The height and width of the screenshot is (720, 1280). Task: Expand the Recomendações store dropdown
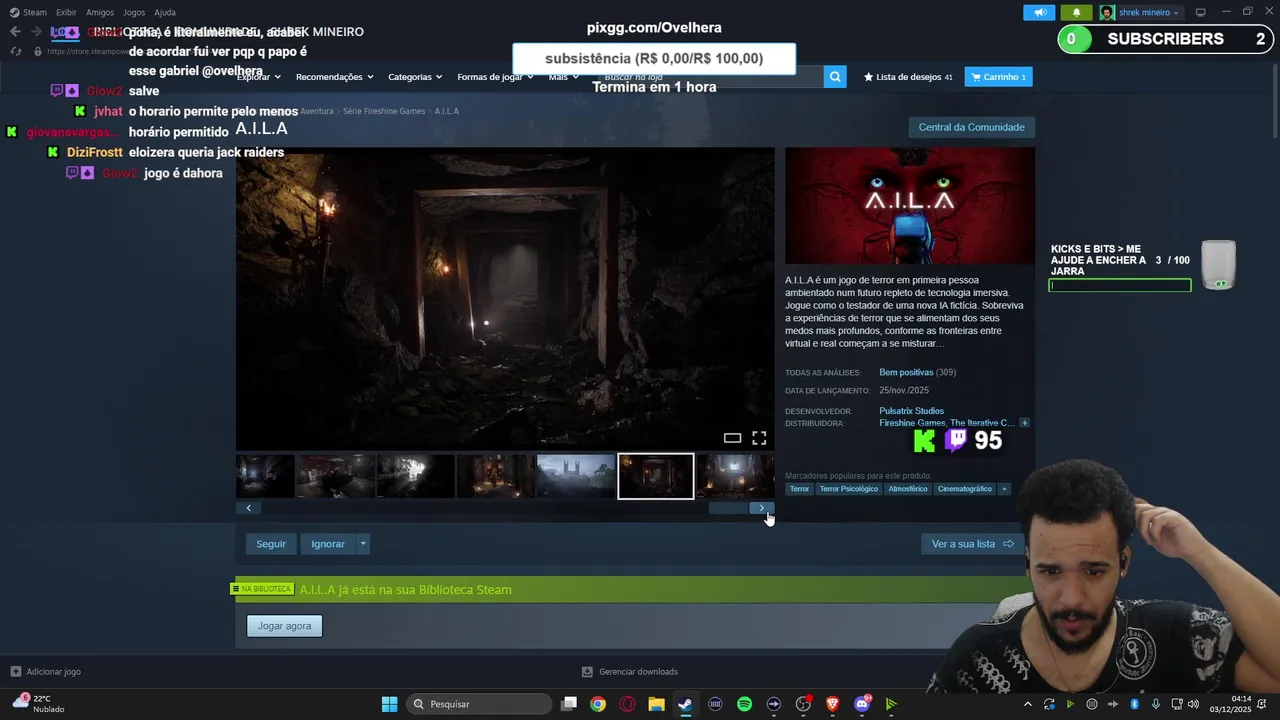(x=334, y=77)
